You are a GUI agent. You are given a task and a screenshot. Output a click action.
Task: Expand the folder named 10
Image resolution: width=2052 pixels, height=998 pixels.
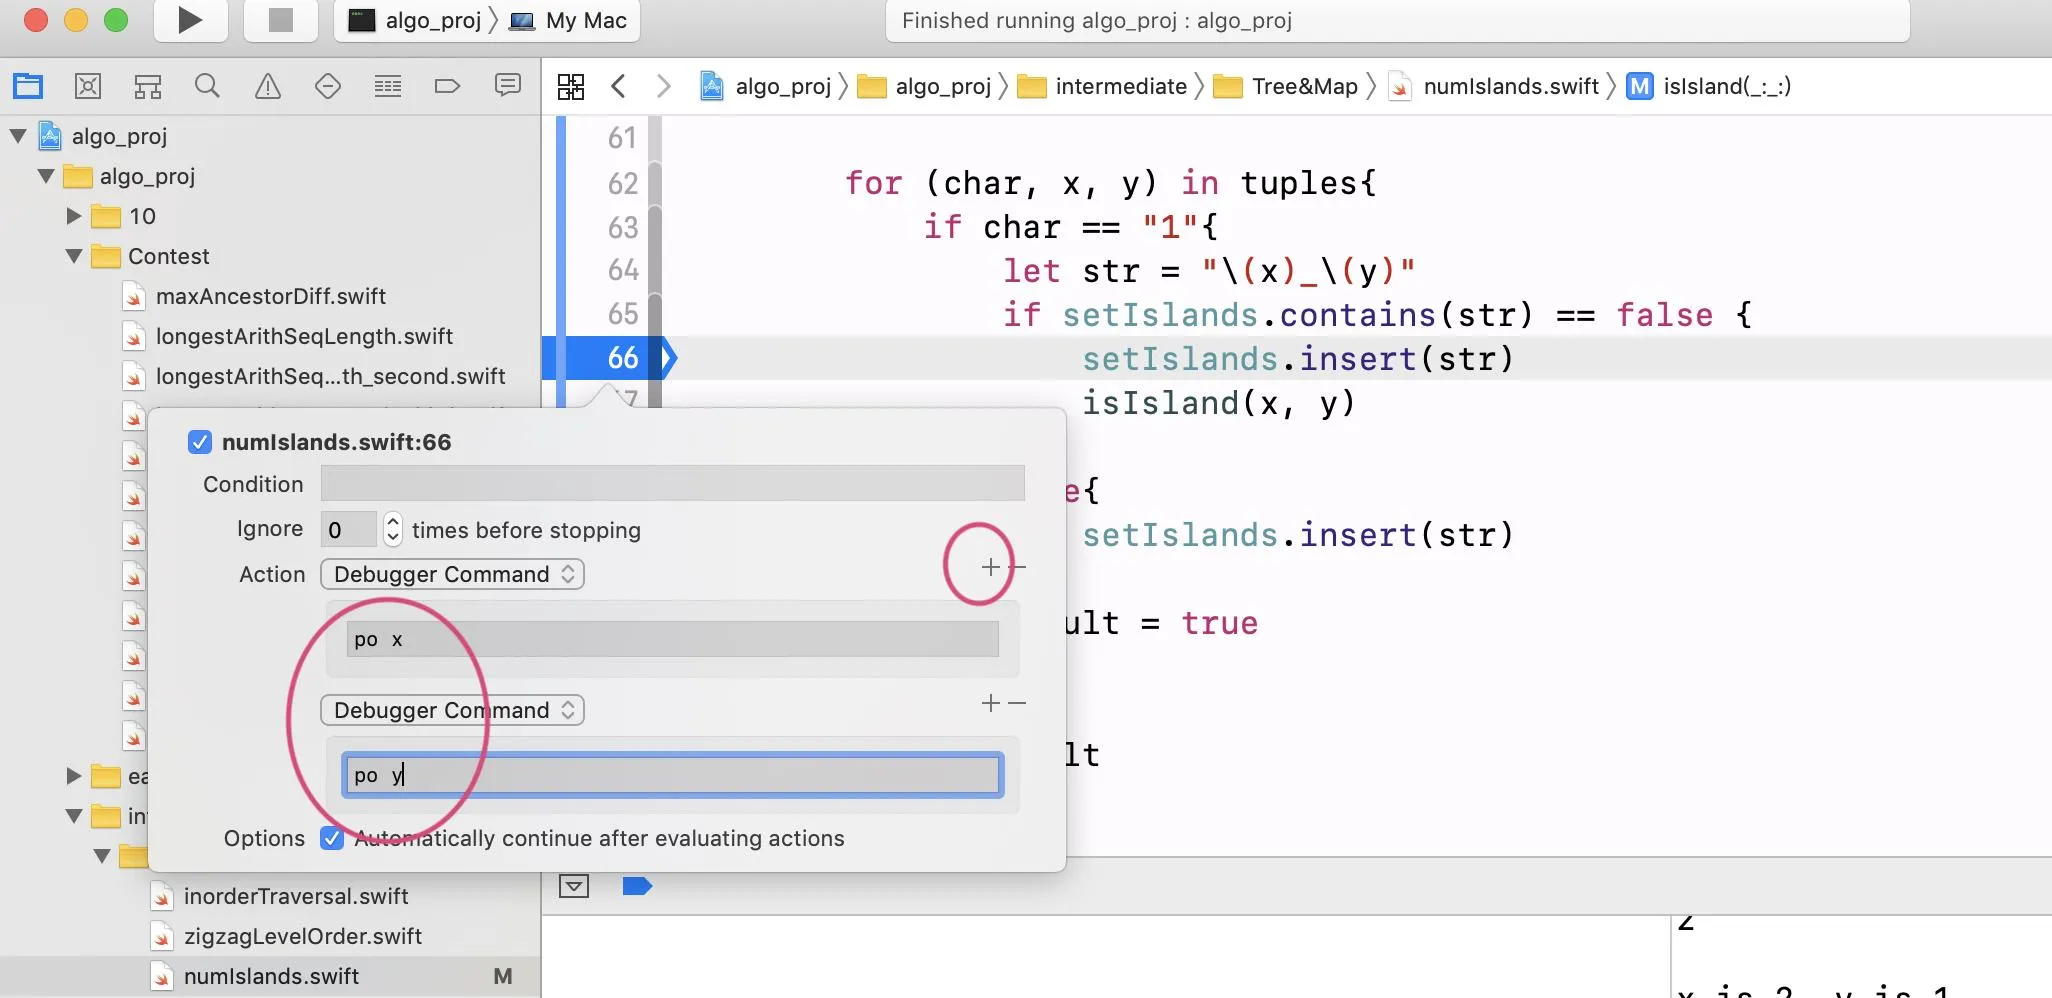(x=74, y=216)
